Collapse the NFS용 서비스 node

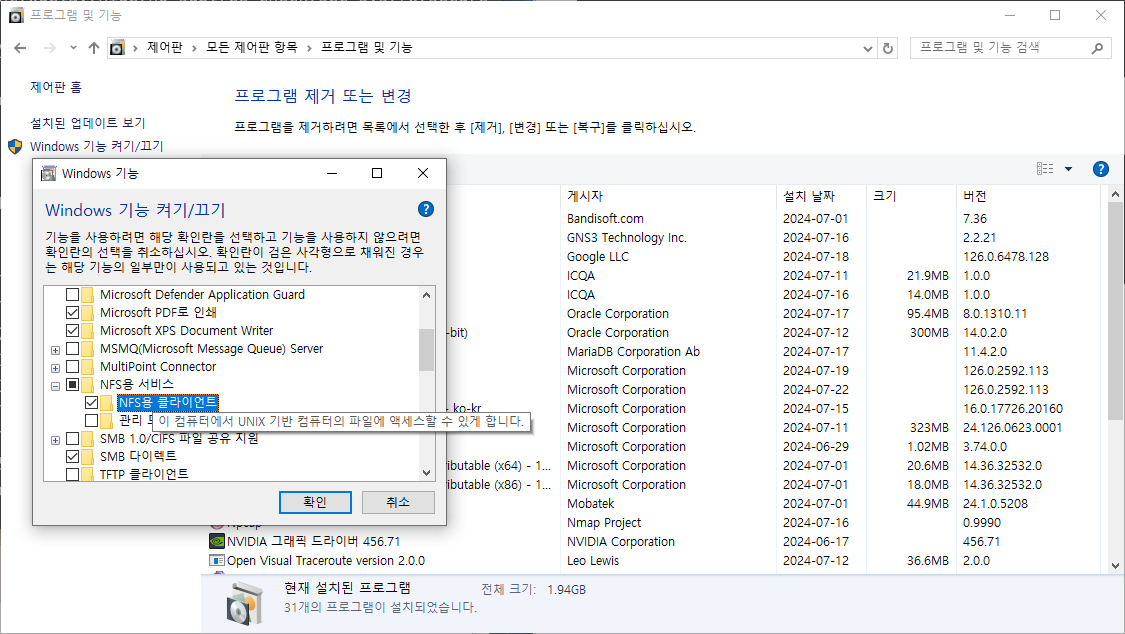55,387
